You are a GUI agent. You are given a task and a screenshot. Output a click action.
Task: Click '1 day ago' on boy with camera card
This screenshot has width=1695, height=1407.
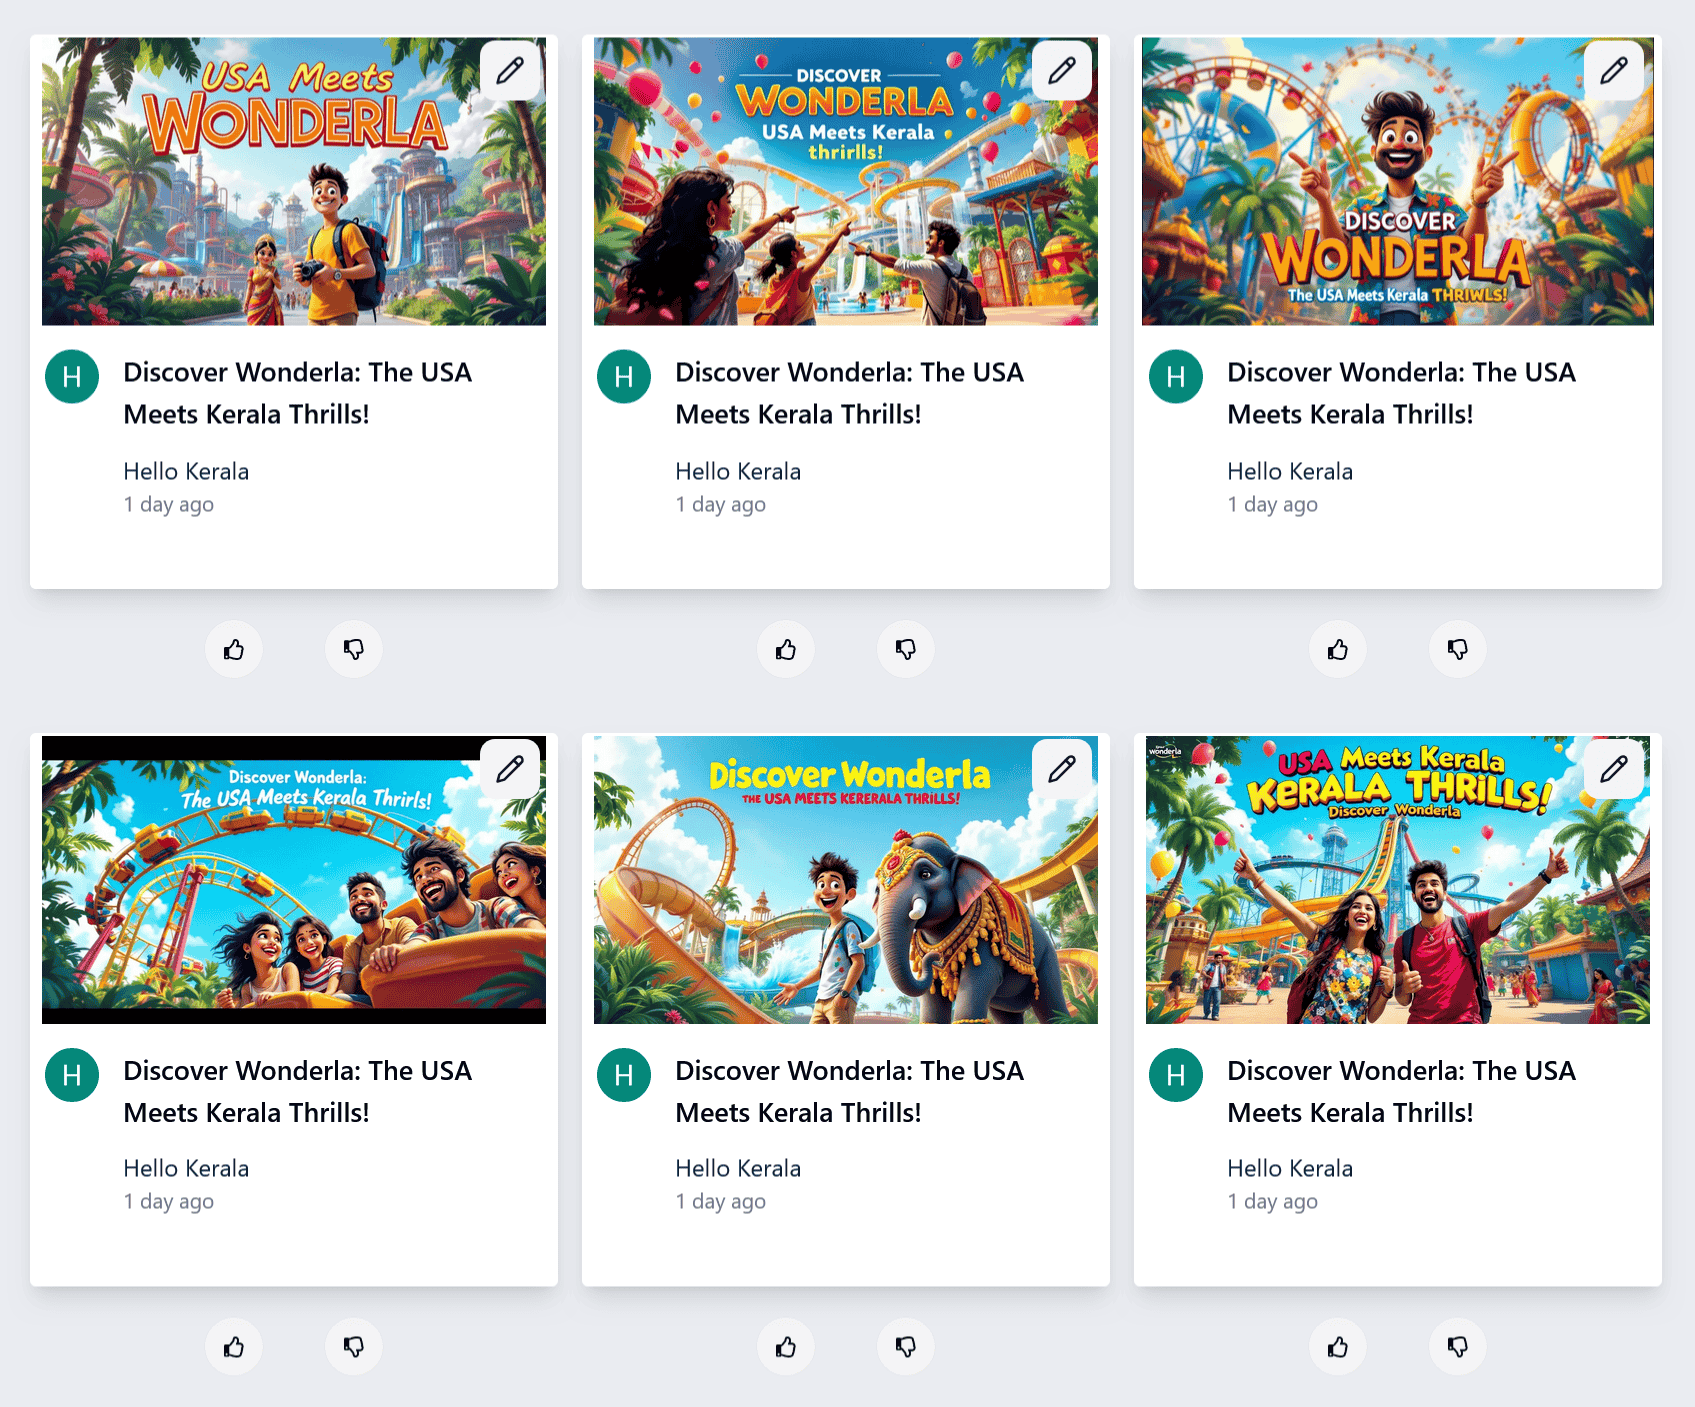pyautogui.click(x=169, y=504)
